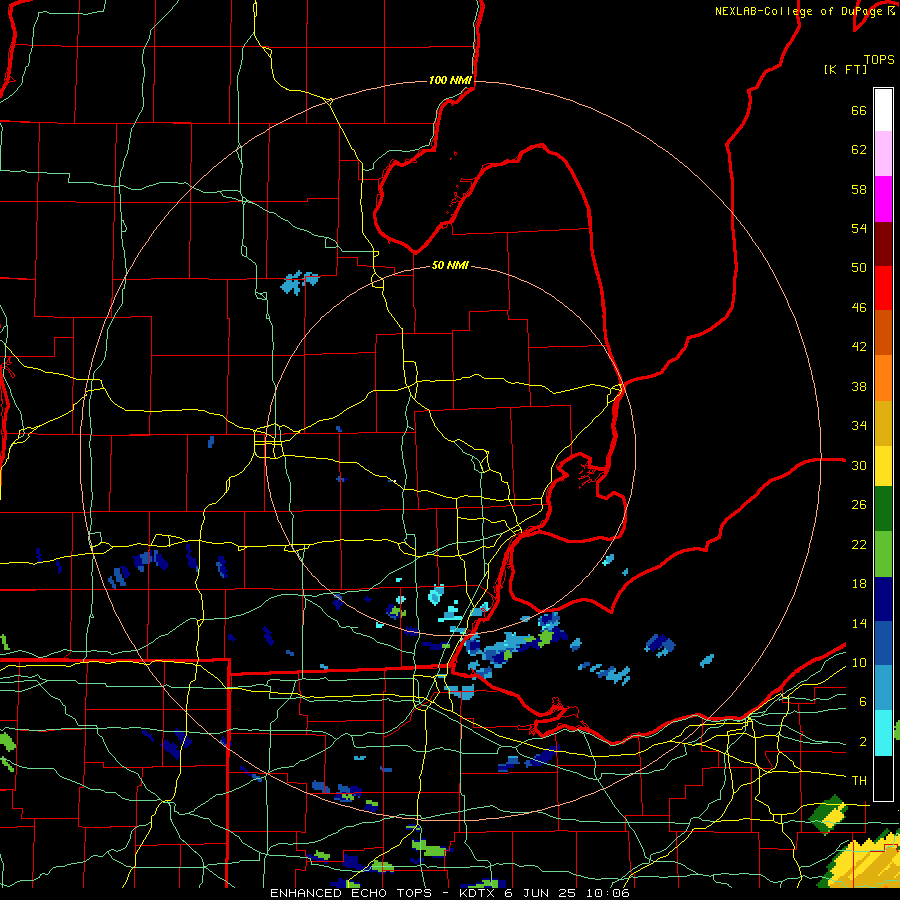The height and width of the screenshot is (900, 900).
Task: Click the light orange legend swatch near 38
Action: click(x=883, y=378)
